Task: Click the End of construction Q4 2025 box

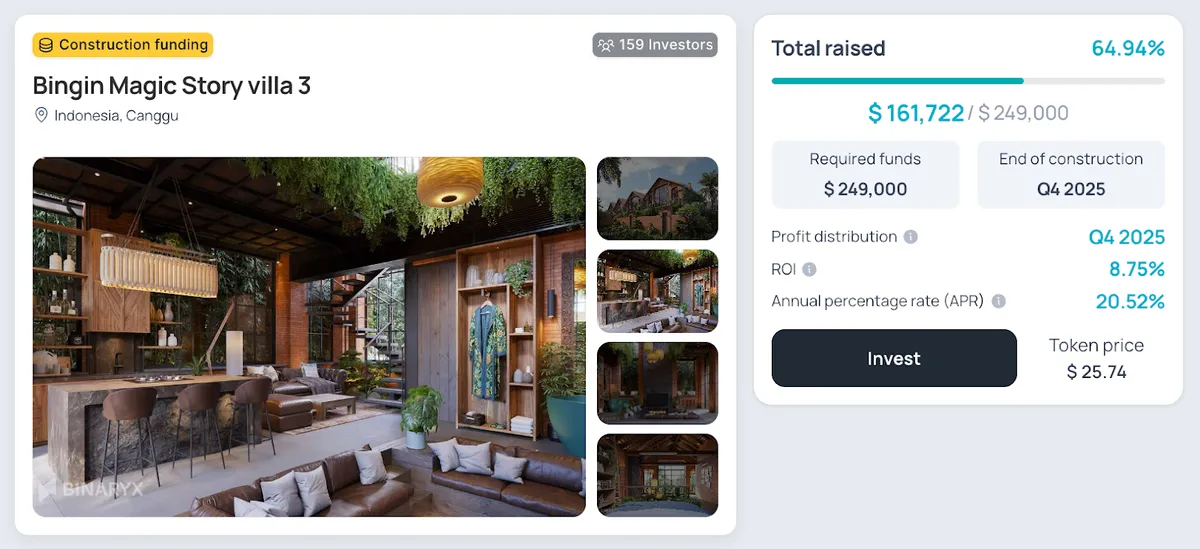Action: pyautogui.click(x=1070, y=174)
